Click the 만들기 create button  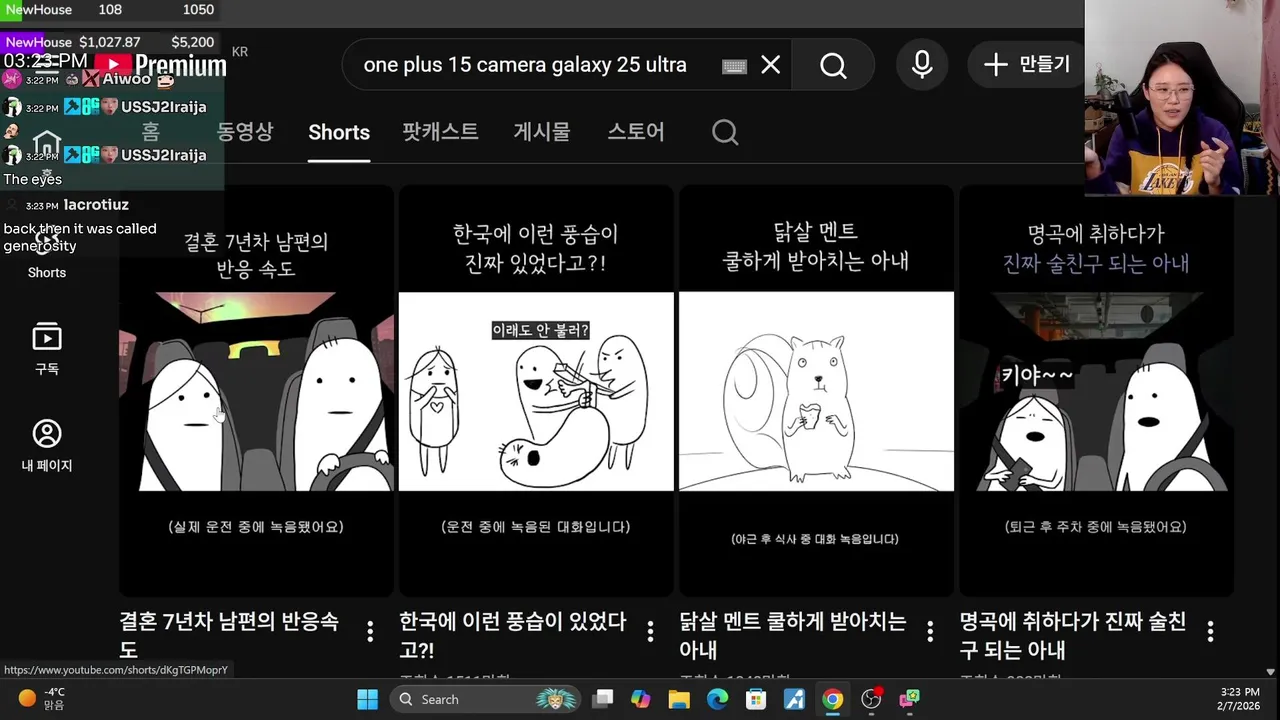(1026, 65)
